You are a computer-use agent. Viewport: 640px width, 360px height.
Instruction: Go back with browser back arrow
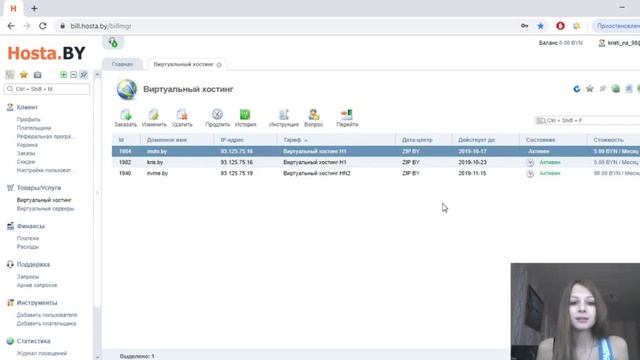(x=11, y=26)
